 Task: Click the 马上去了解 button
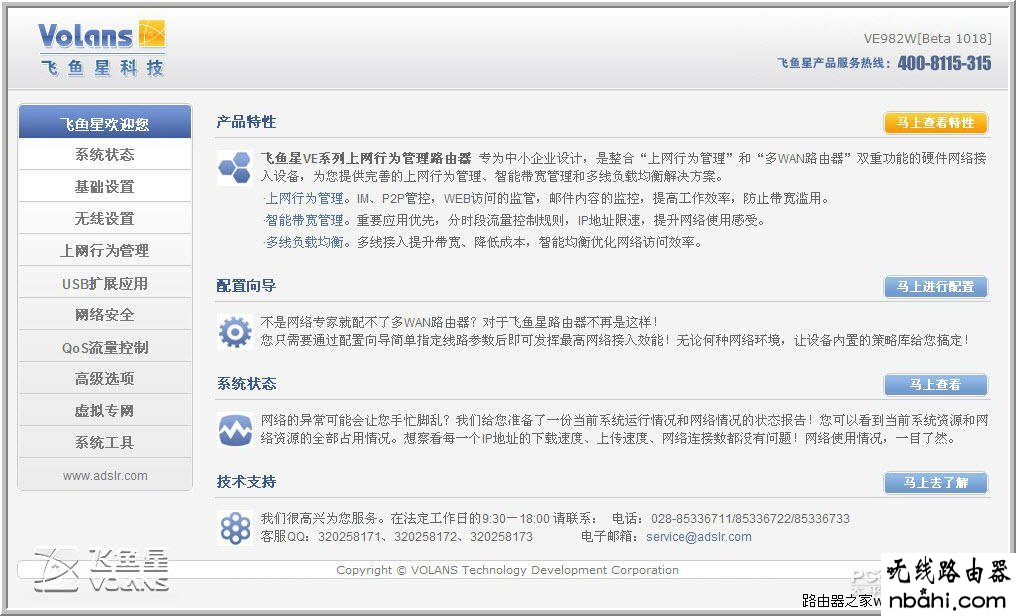tap(936, 483)
